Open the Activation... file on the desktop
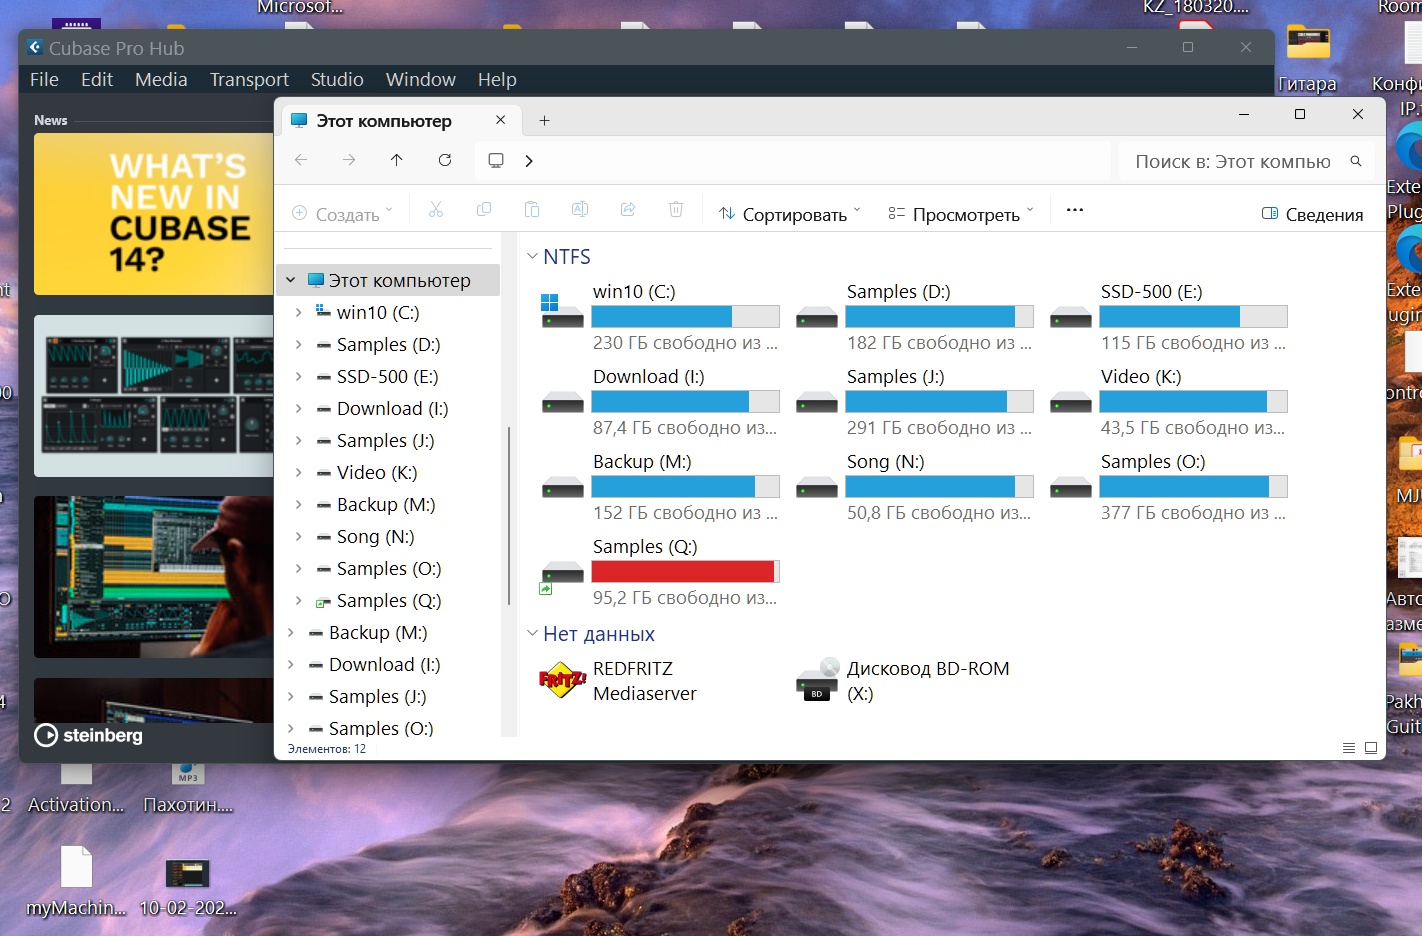This screenshot has height=936, width=1422. 76,790
